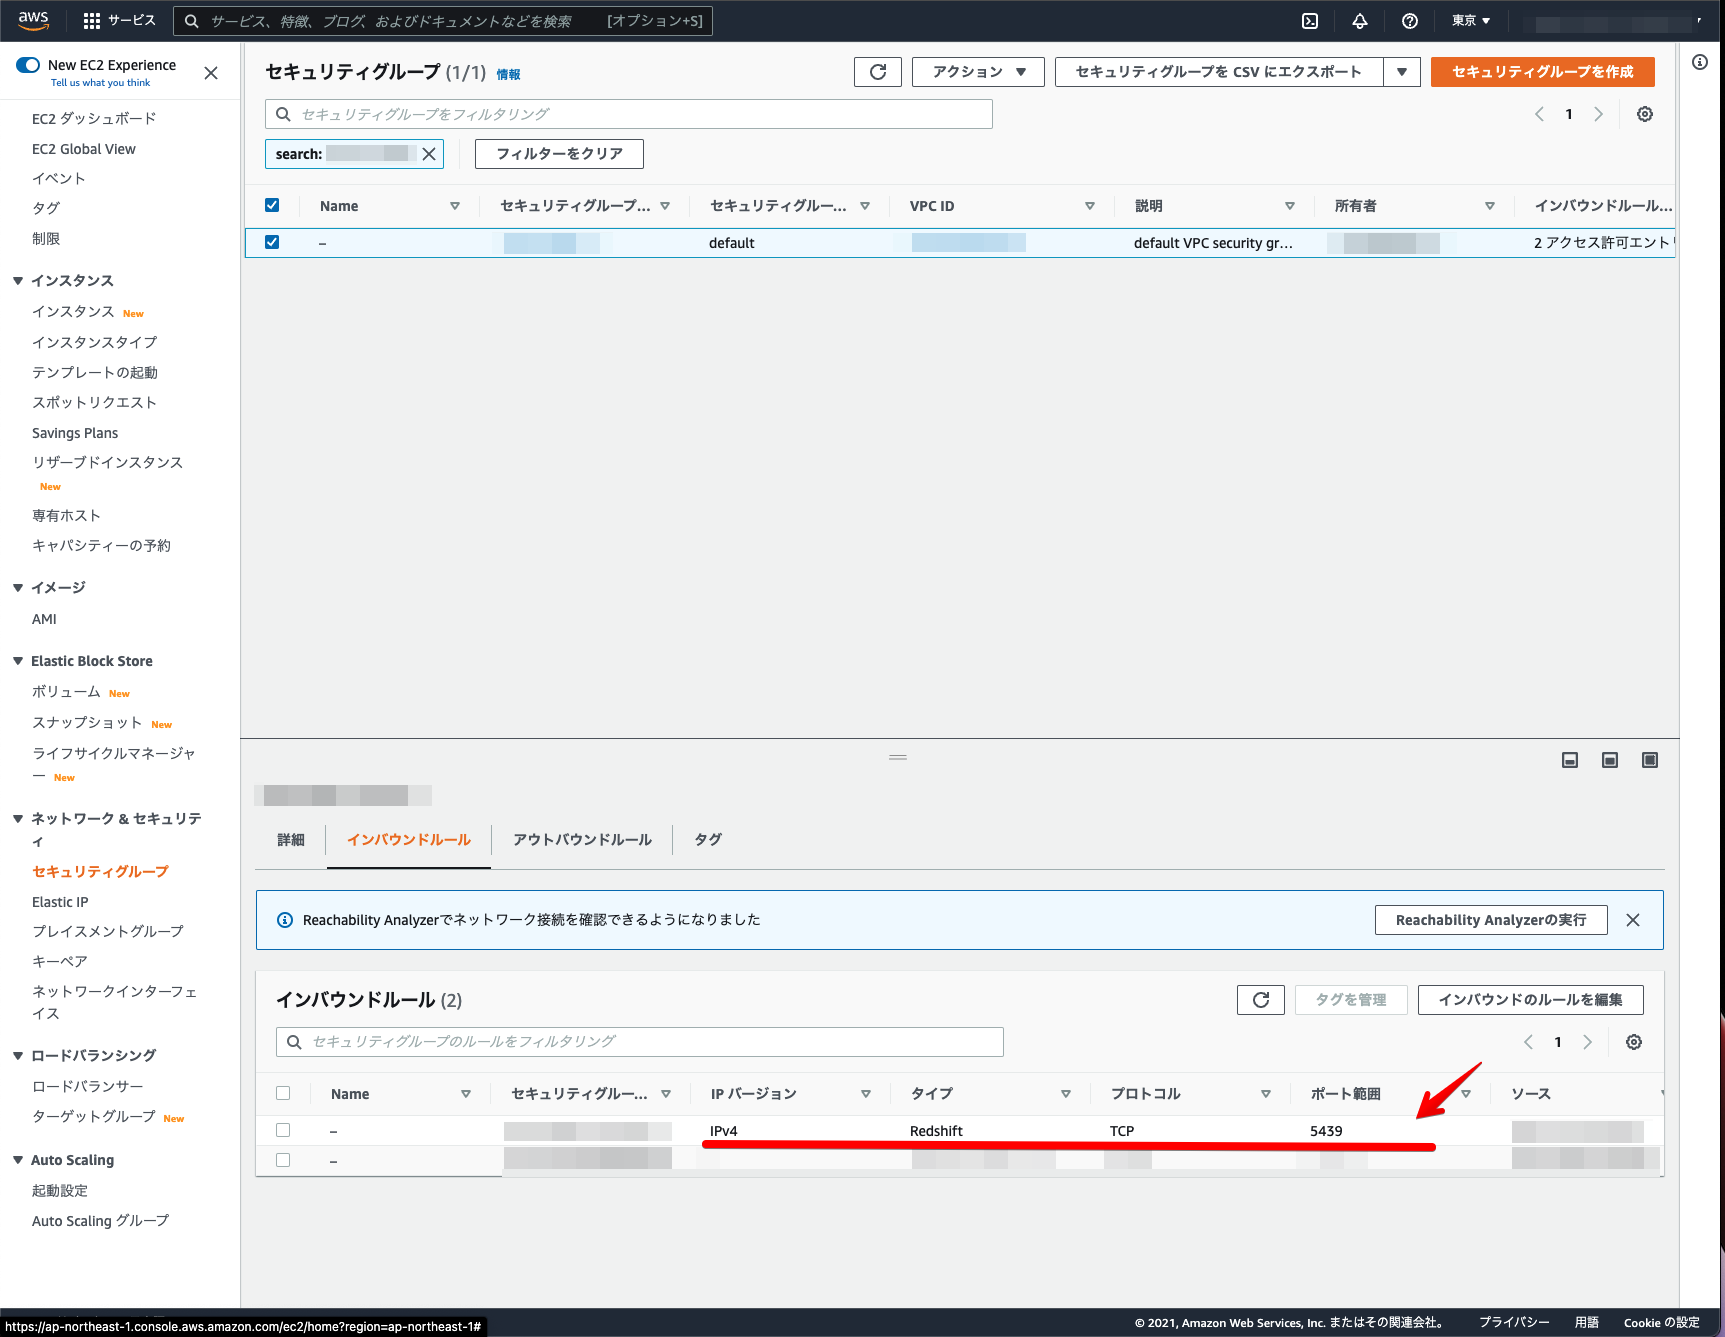Open the アクション dropdown
This screenshot has height=1337, width=1725.
click(x=977, y=71)
